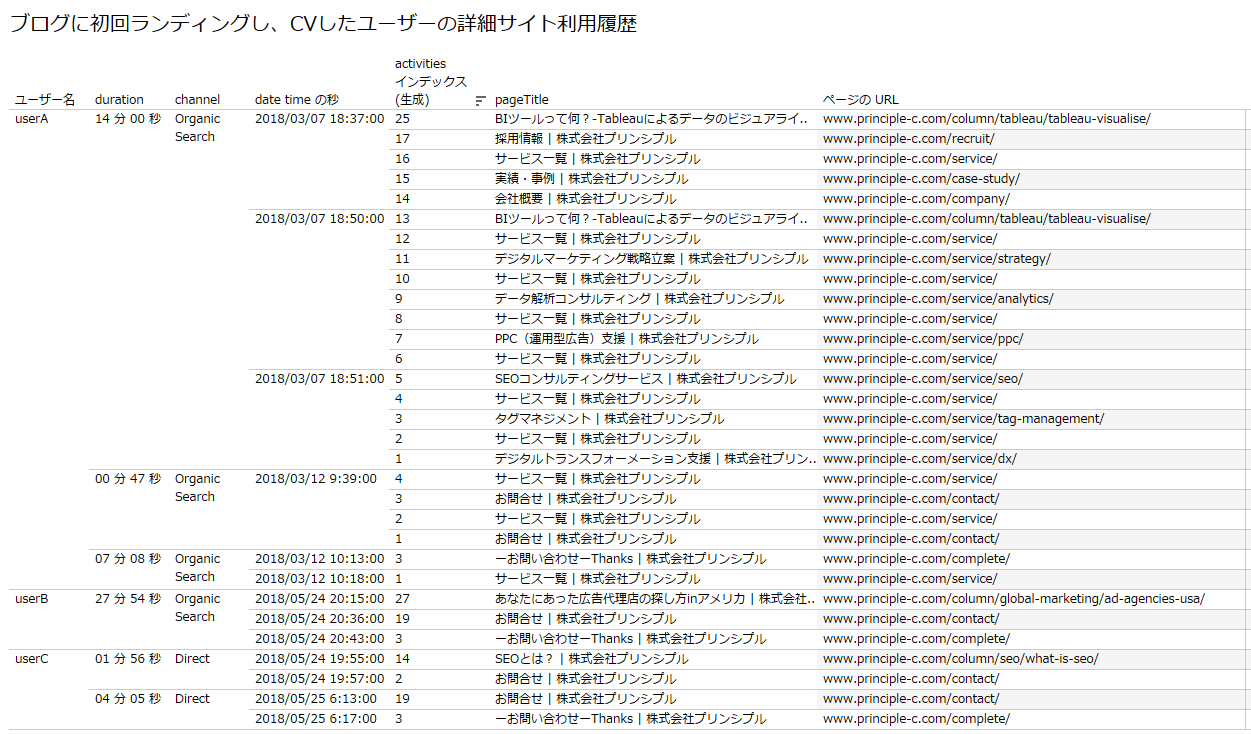Click the channel column header
This screenshot has width=1251, height=734.
point(197,100)
